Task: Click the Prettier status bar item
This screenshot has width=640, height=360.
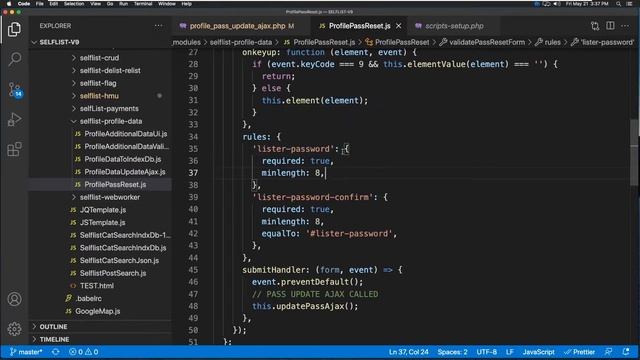Action: tap(580, 352)
